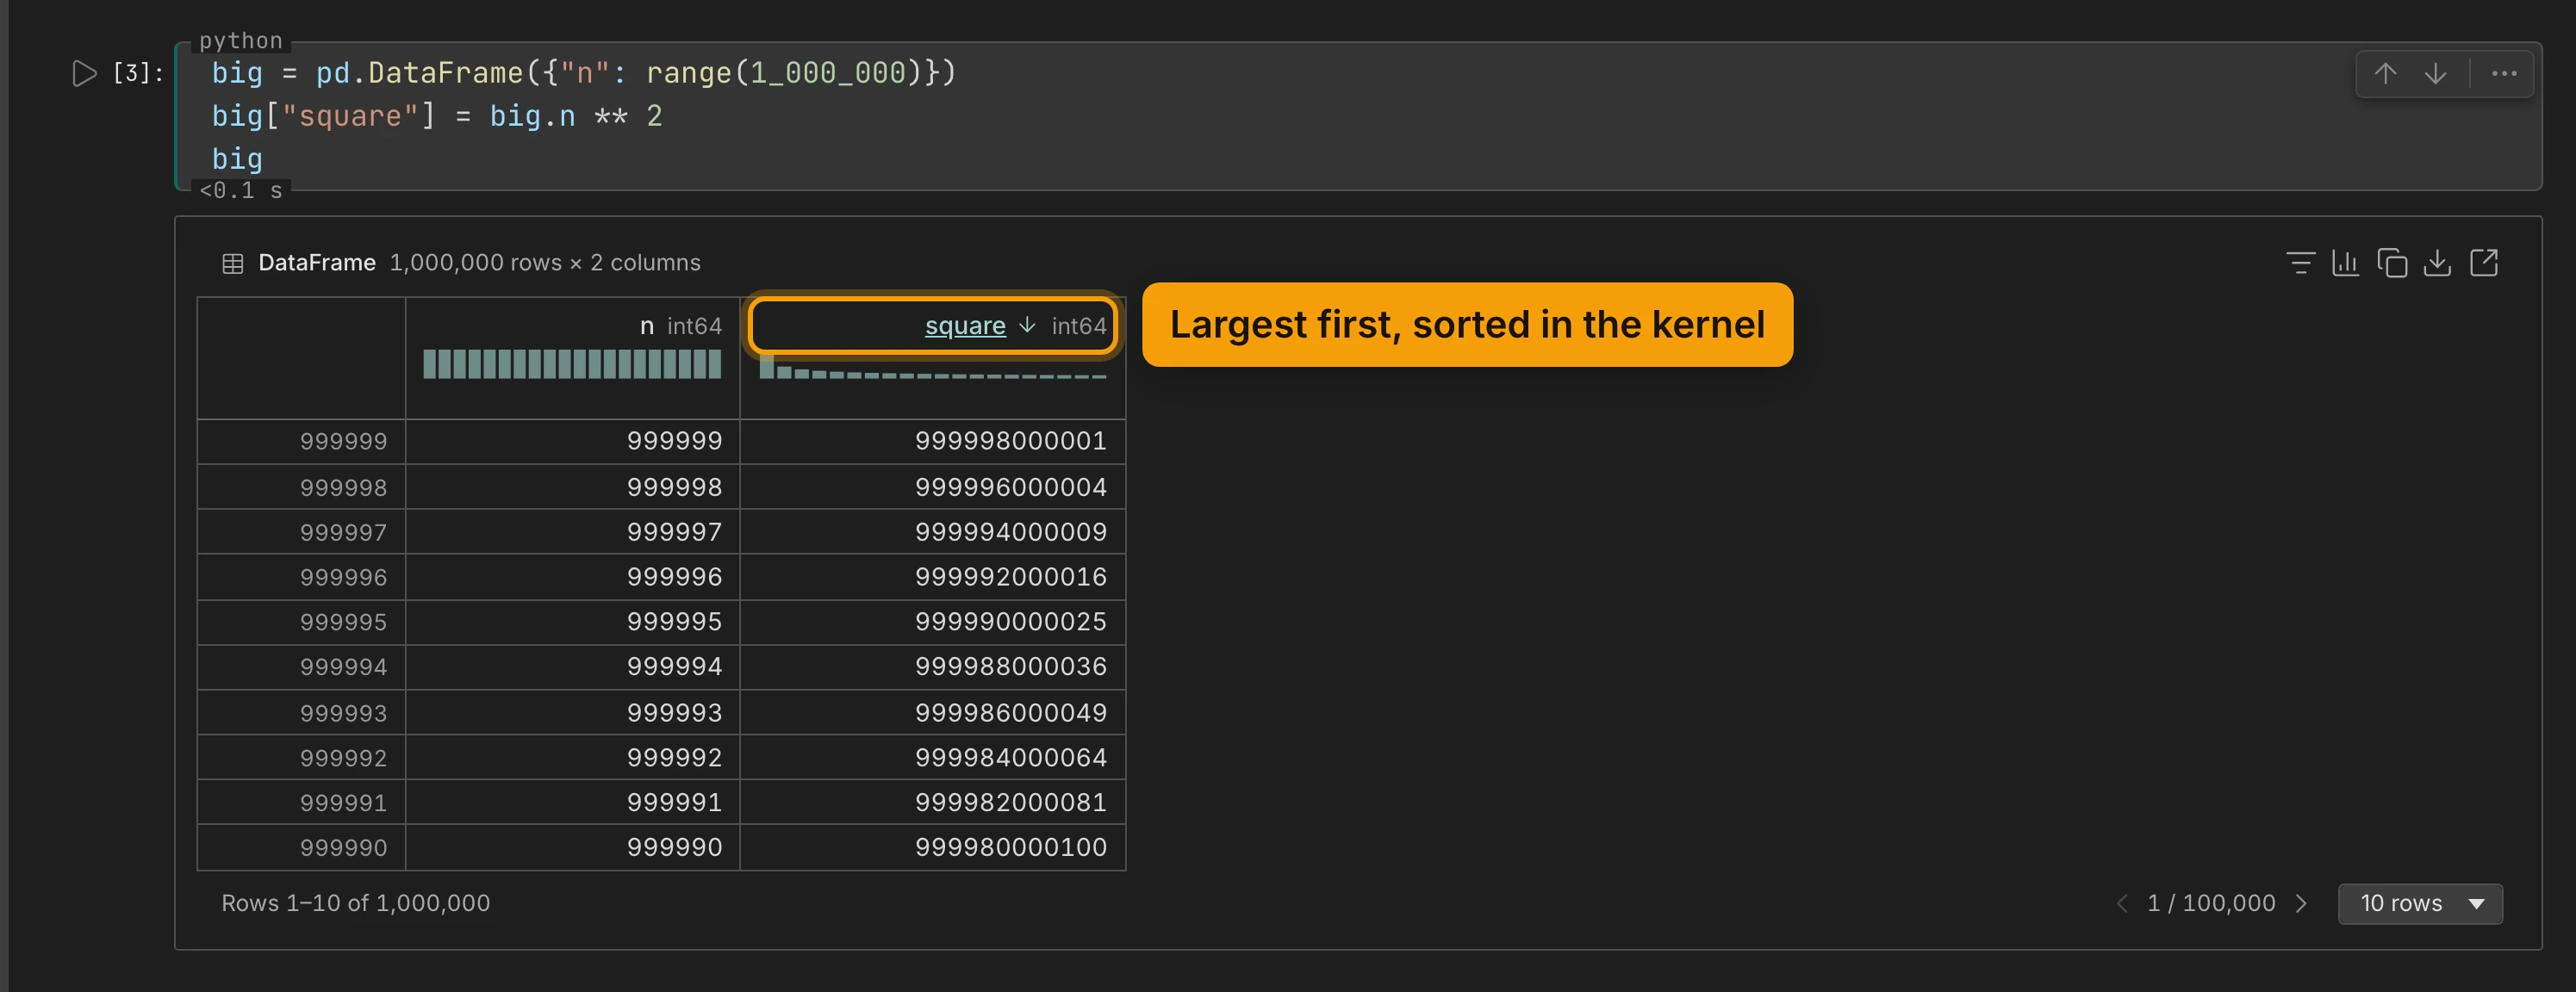This screenshot has height=992, width=2576.
Task: Select cell value 999988000036
Action: click(x=1010, y=667)
